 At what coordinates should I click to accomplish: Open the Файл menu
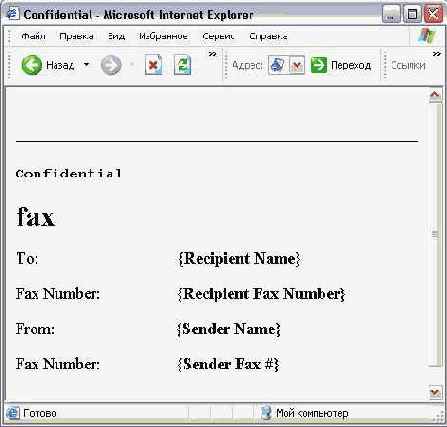point(33,36)
